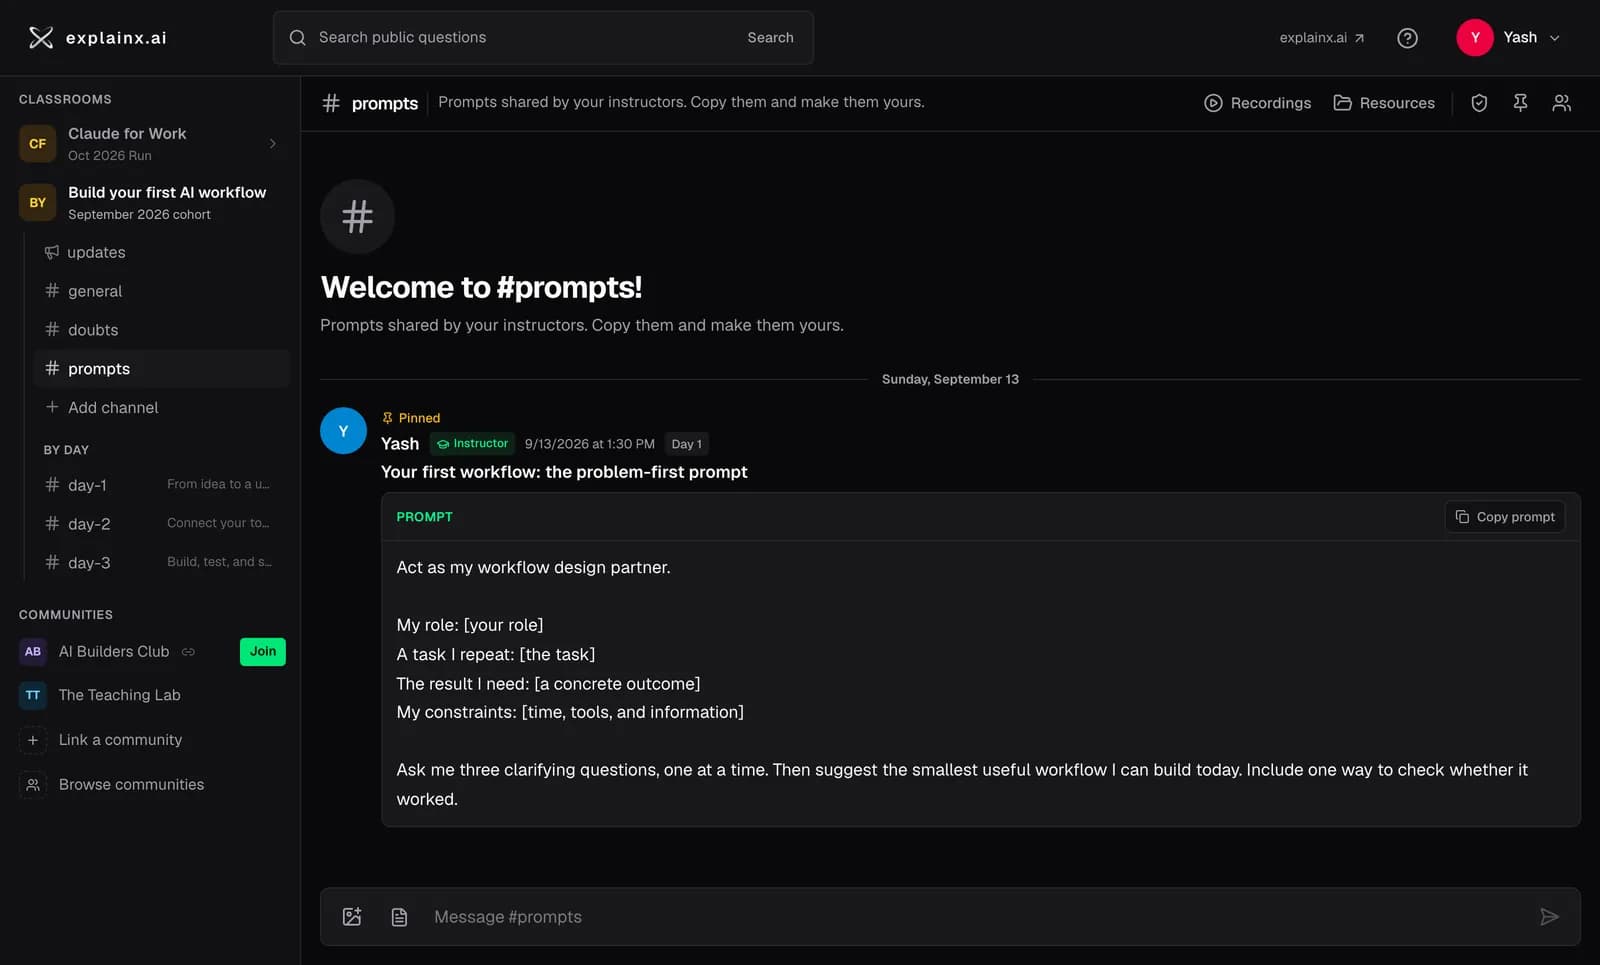The width and height of the screenshot is (1600, 965).
Task: Open the help question-mark icon
Action: coord(1407,38)
